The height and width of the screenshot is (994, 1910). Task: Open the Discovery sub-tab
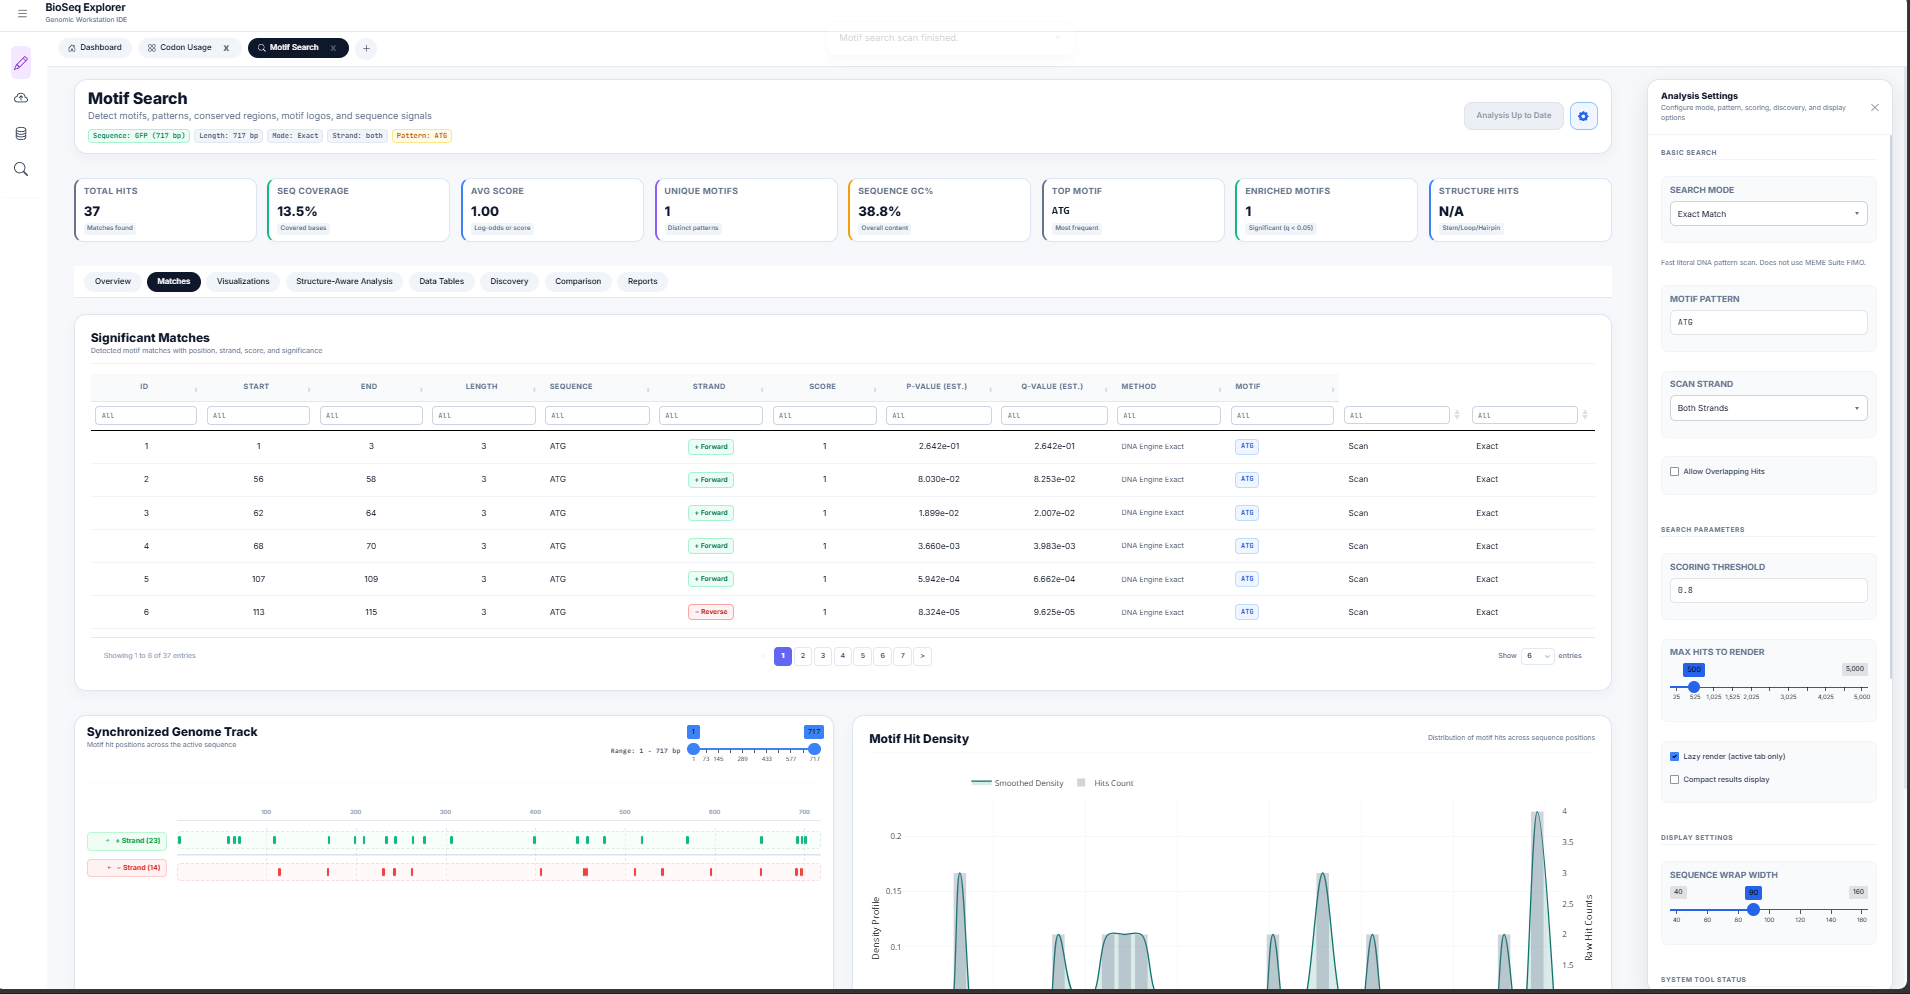tap(509, 282)
